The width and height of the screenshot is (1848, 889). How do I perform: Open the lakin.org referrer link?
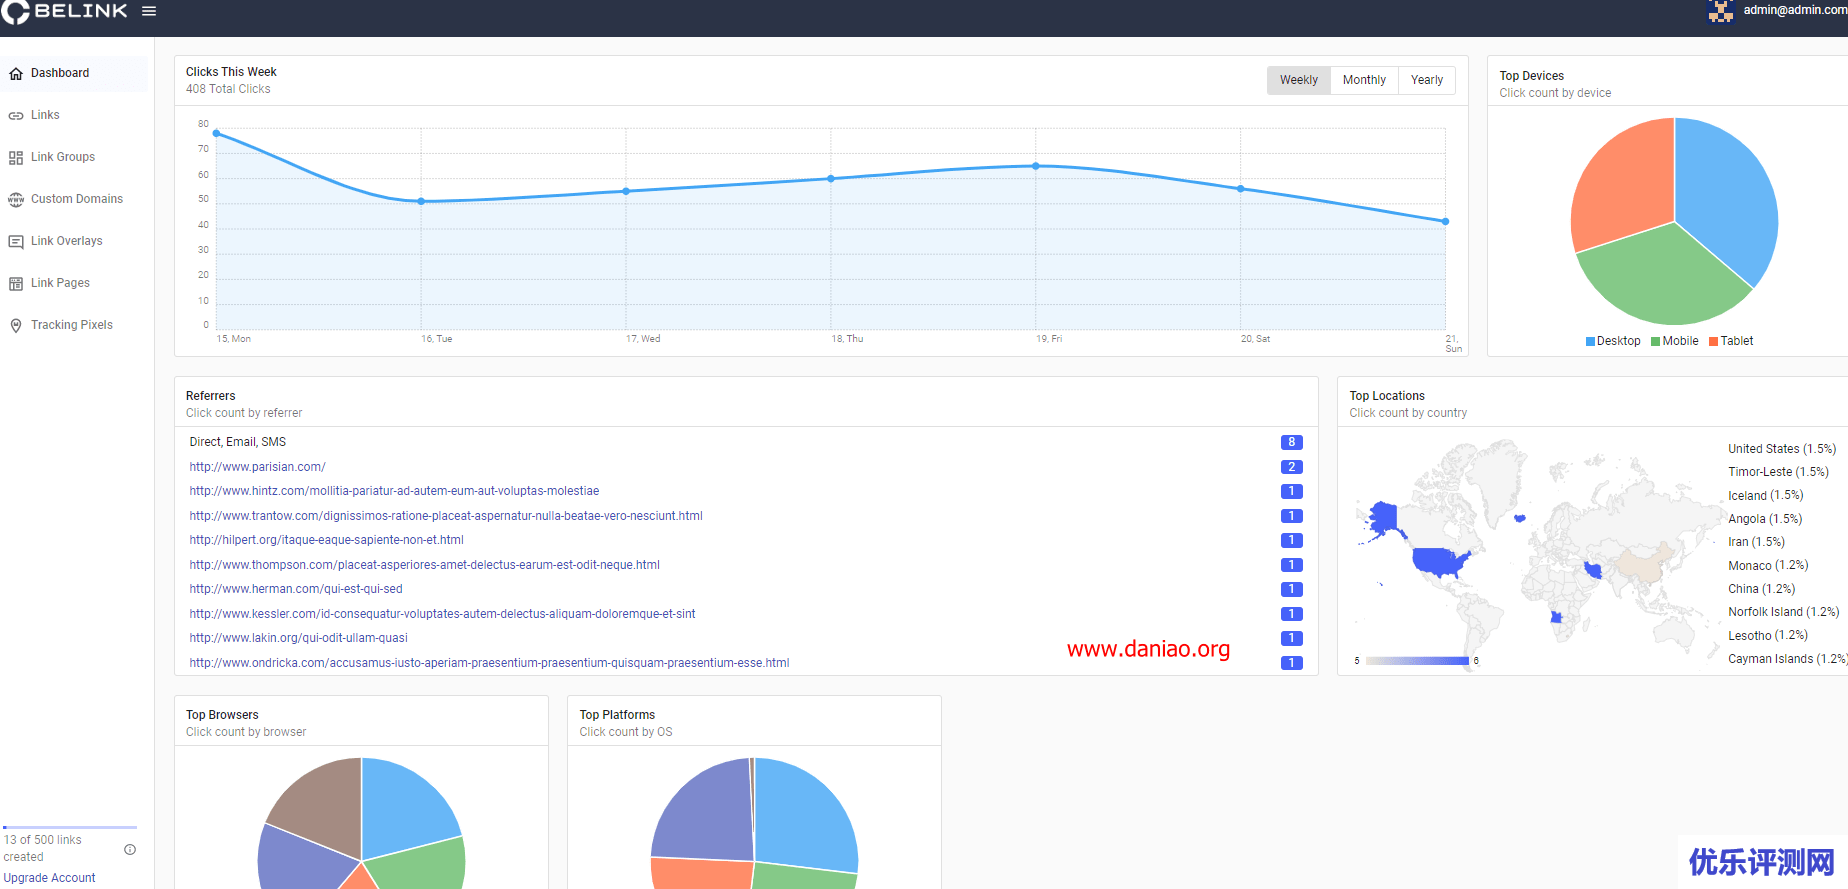[298, 638]
